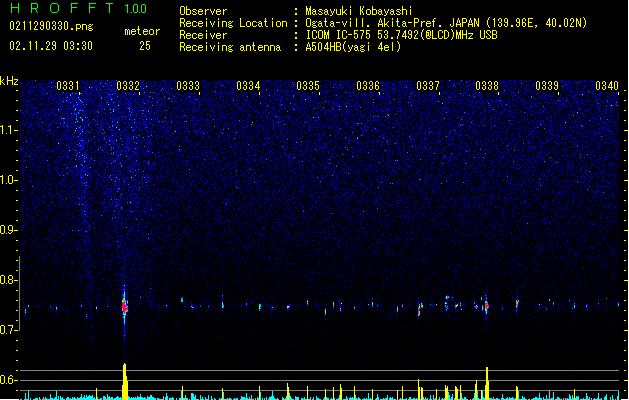This screenshot has height=400, width=629.
Task: Select observer name Masayuki Kobayashi
Action: [359, 11]
